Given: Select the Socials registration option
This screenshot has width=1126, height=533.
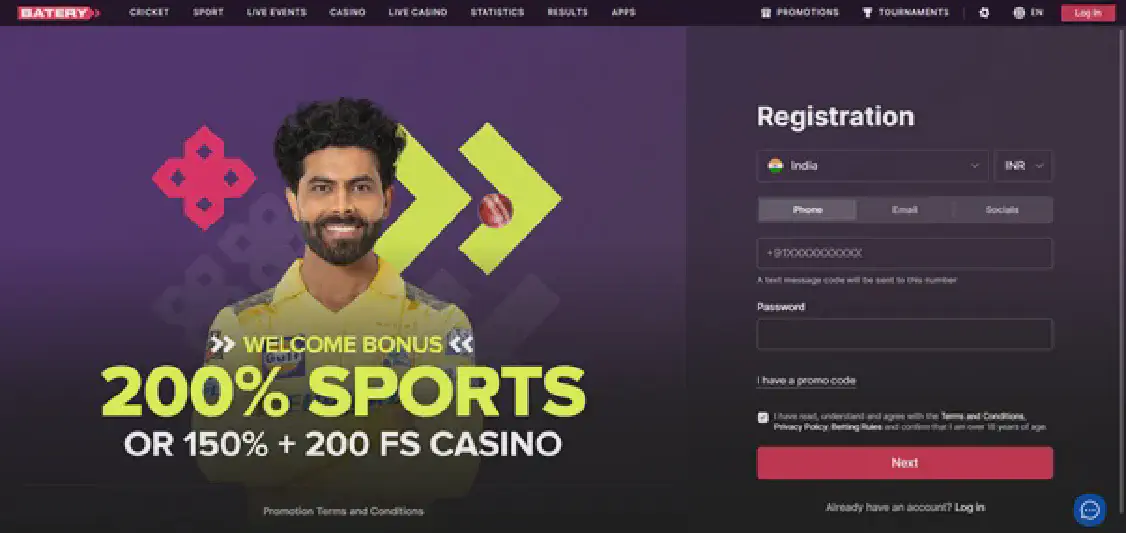Looking at the screenshot, I should click(1002, 210).
